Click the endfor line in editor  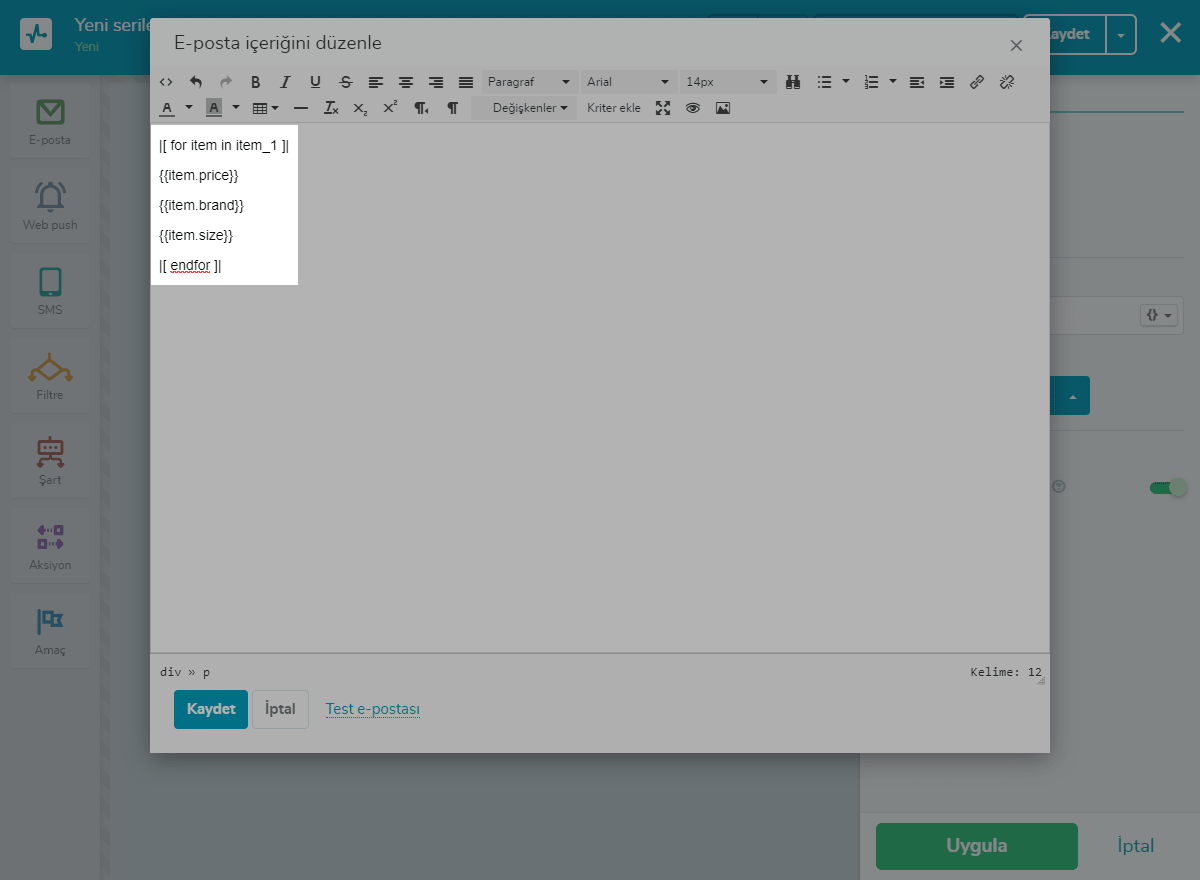pyautogui.click(x=190, y=265)
